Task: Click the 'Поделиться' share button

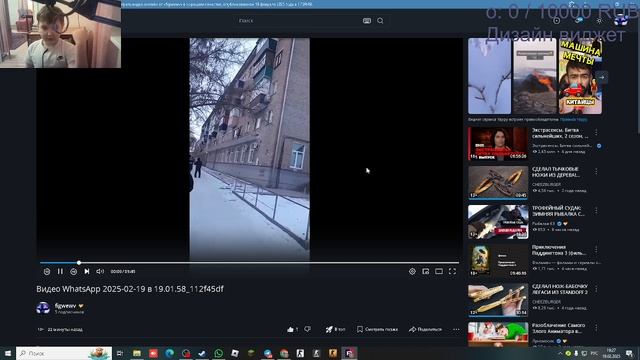Action: 425,329
